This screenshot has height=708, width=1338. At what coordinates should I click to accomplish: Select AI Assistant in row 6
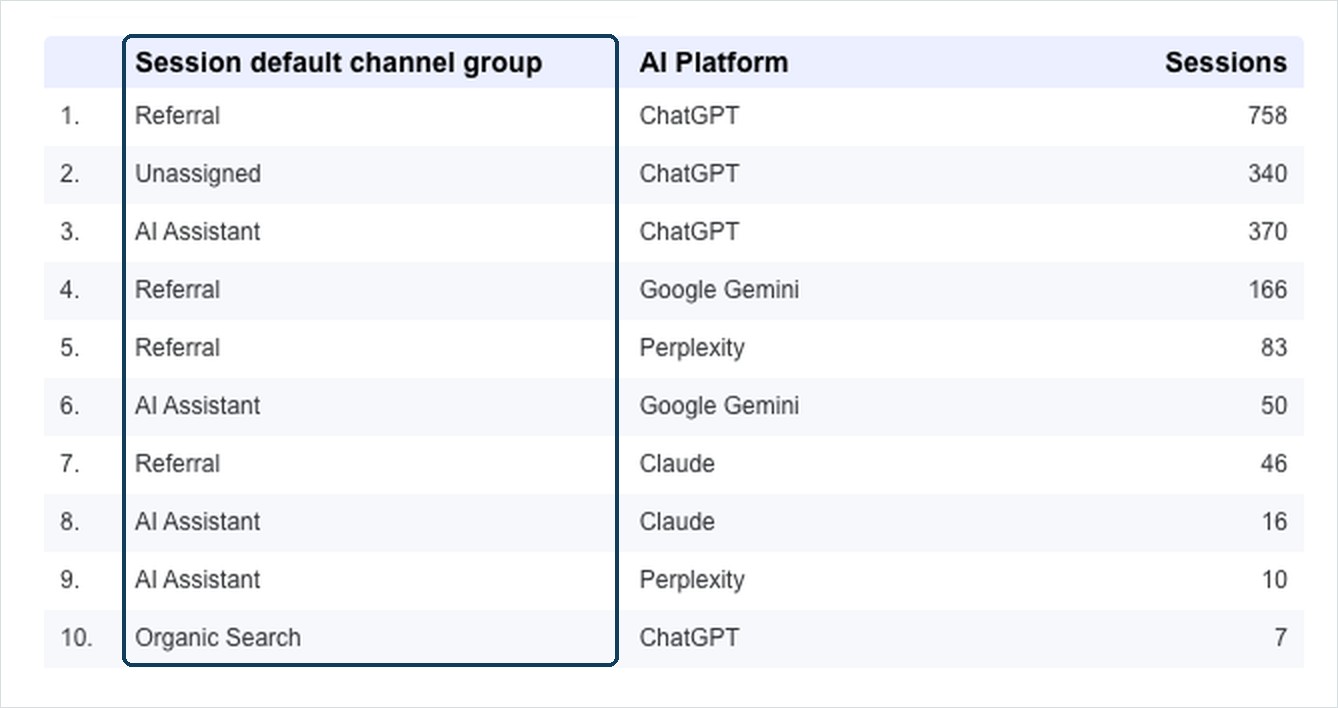(x=197, y=406)
